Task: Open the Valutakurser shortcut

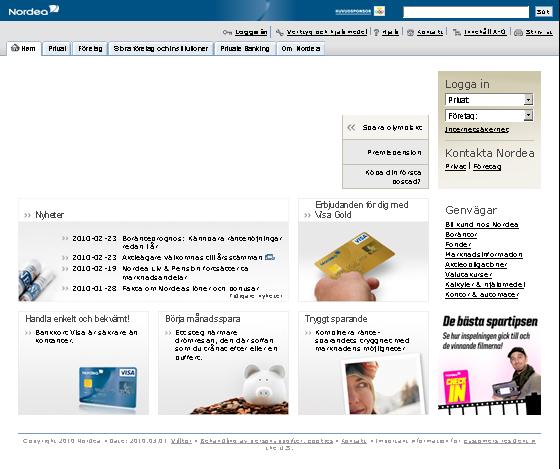Action: coord(468,274)
